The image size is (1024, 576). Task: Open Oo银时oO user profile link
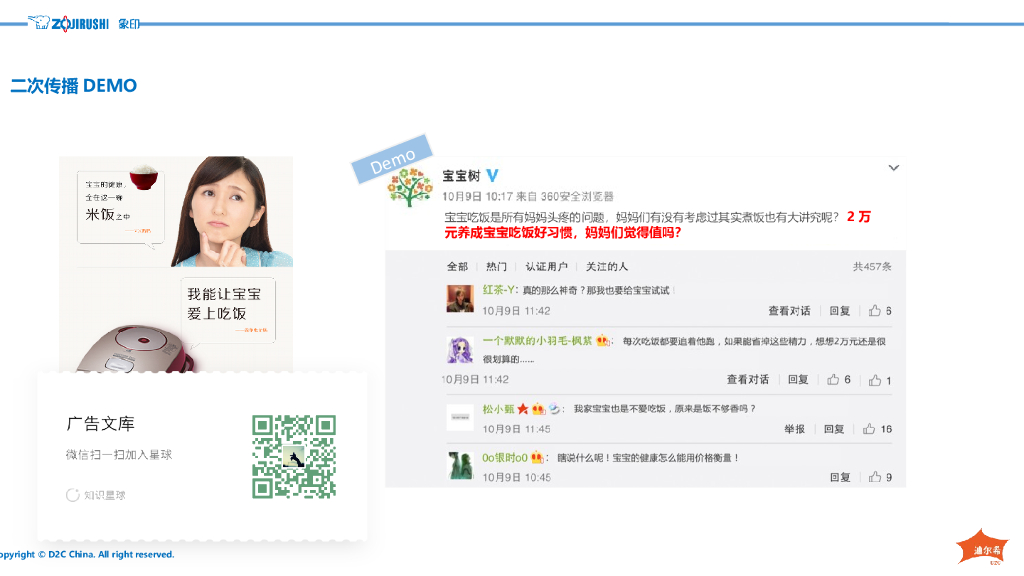point(505,458)
